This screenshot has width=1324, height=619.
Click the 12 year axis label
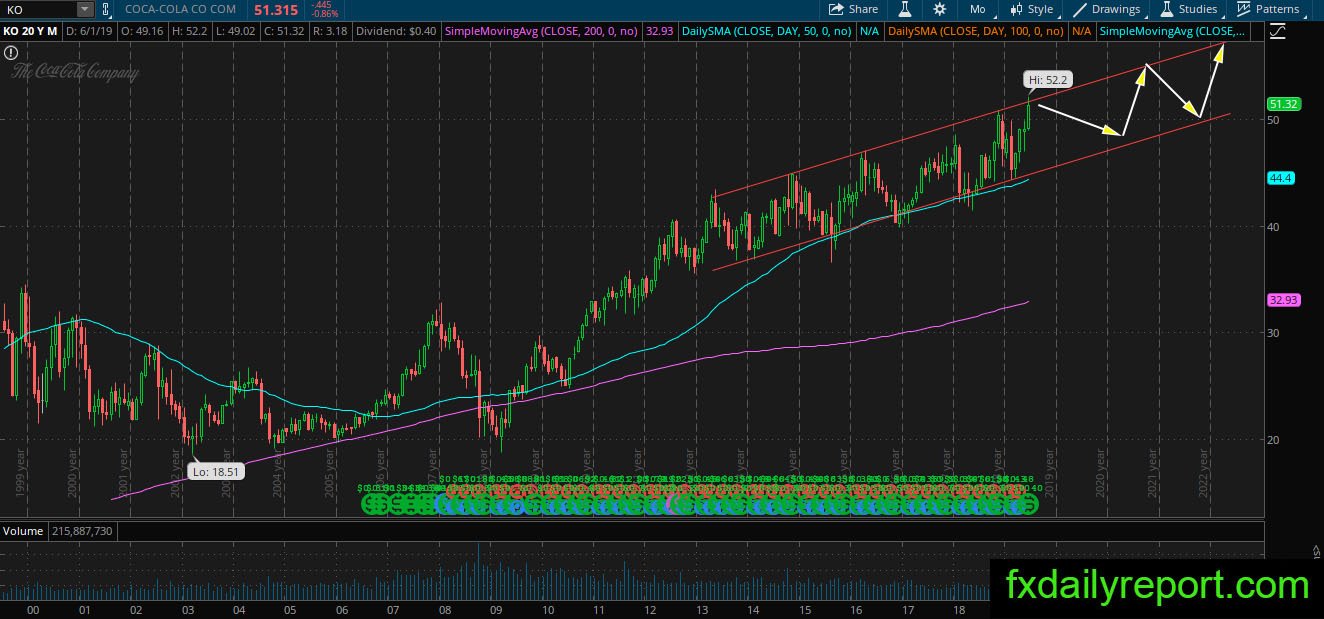coord(650,610)
